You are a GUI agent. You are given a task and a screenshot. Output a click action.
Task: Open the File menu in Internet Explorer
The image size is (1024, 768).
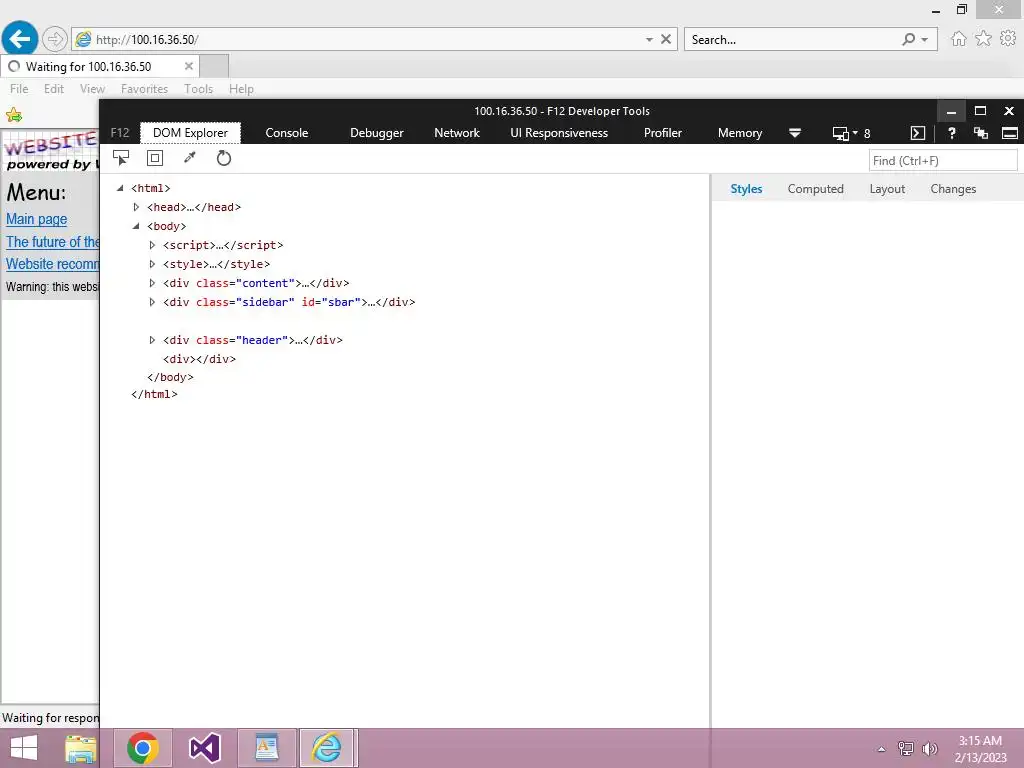pyautogui.click(x=19, y=89)
